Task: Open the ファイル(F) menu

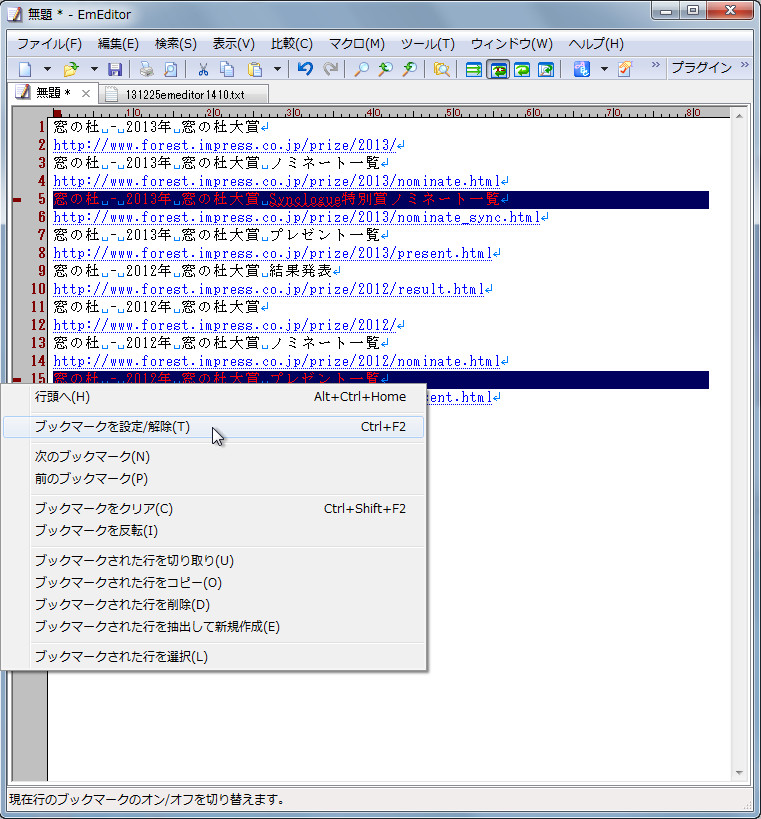Action: pyautogui.click(x=50, y=44)
